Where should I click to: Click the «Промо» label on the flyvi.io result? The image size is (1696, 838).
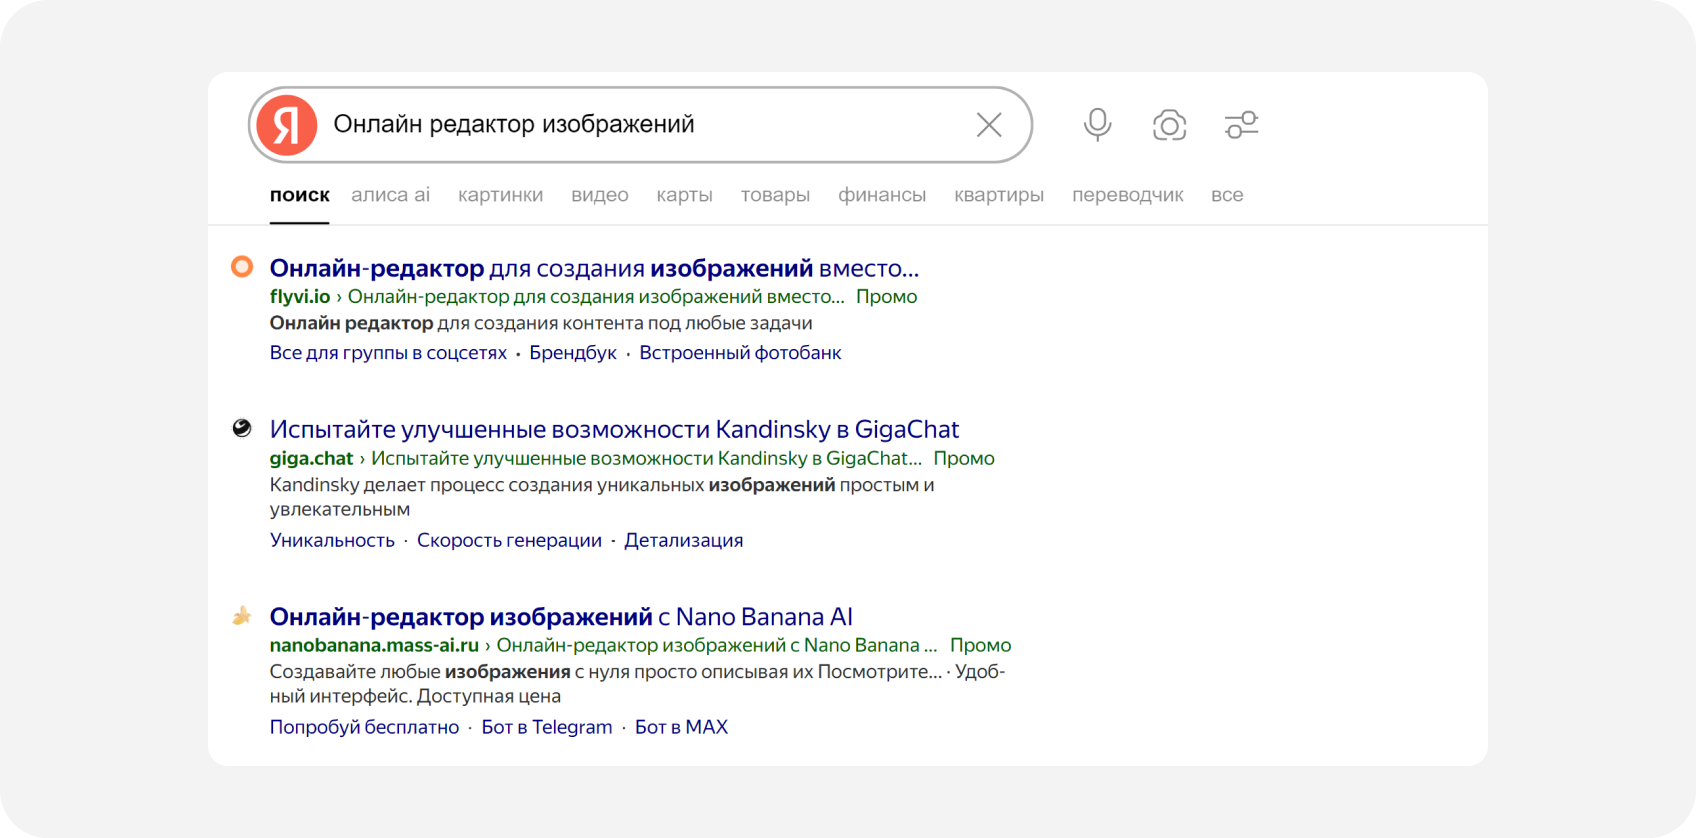point(886,297)
